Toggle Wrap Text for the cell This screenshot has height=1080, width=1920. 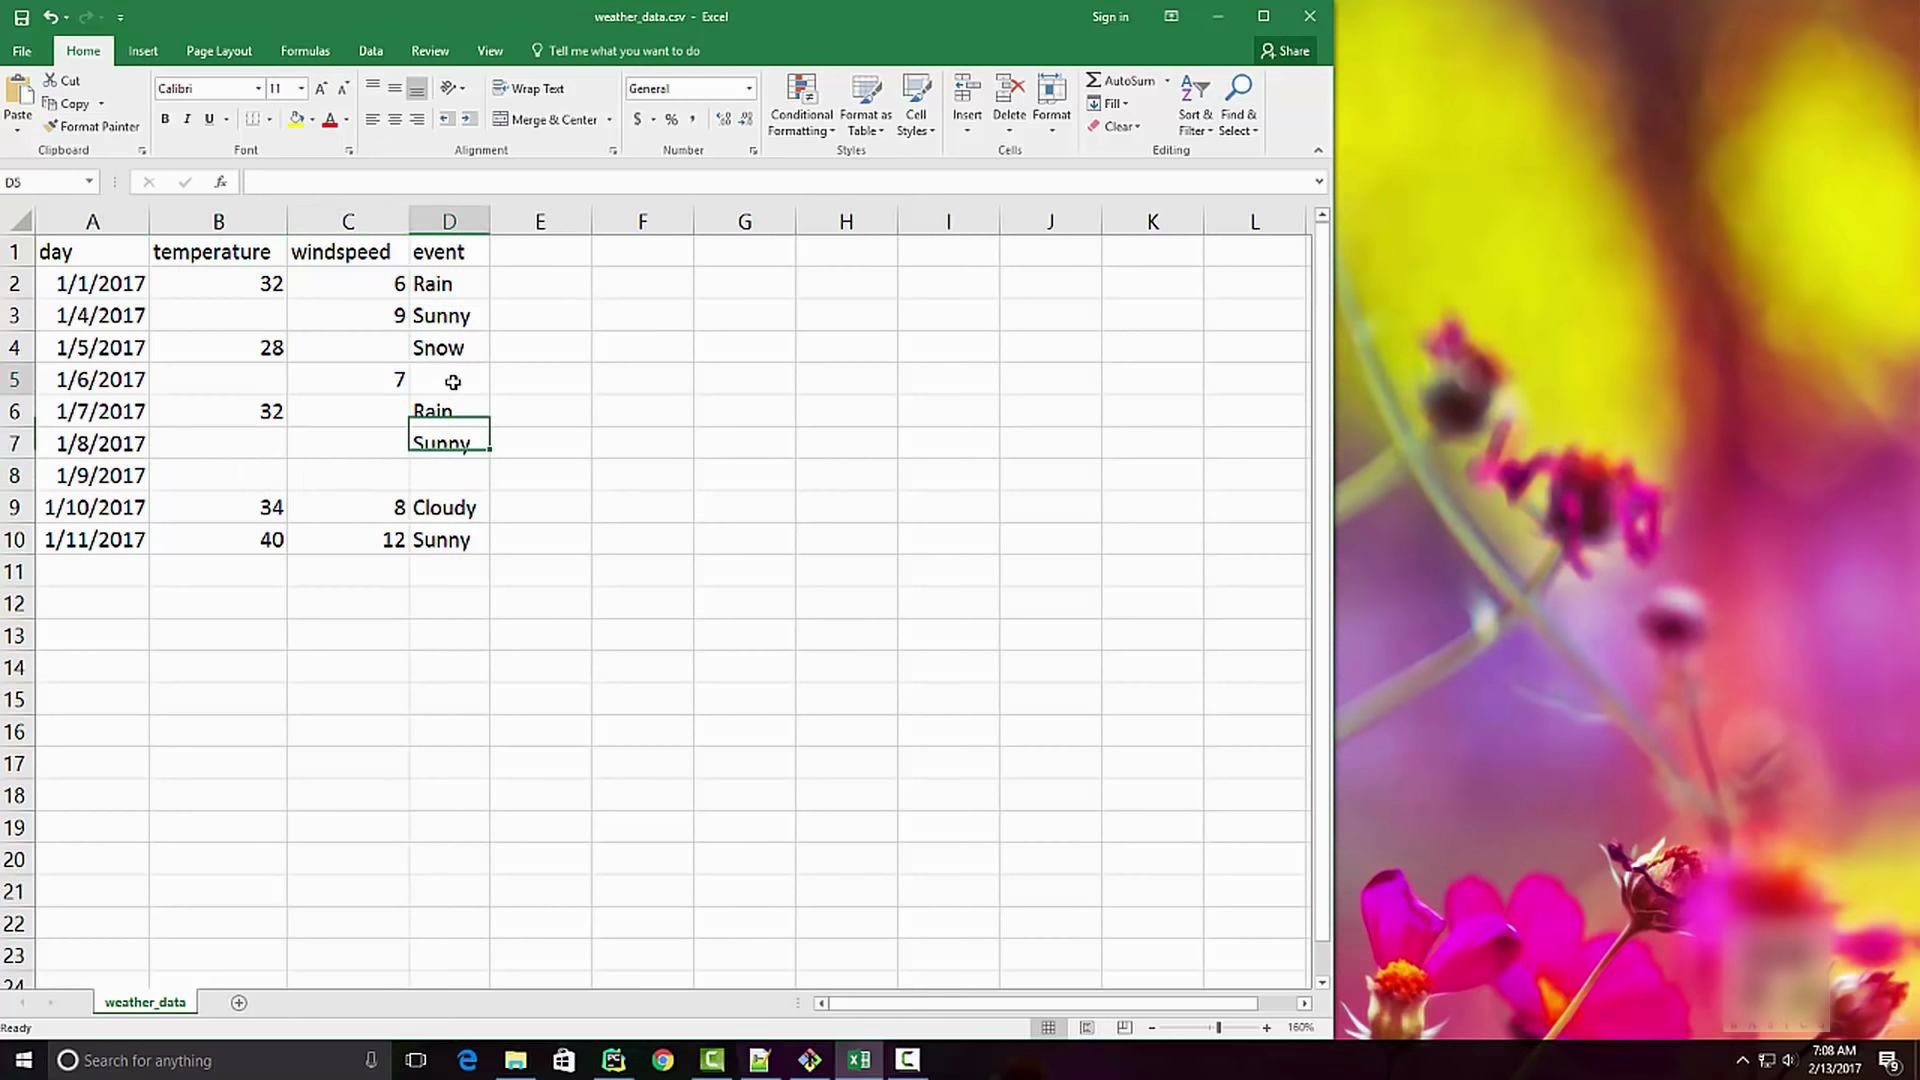(529, 88)
